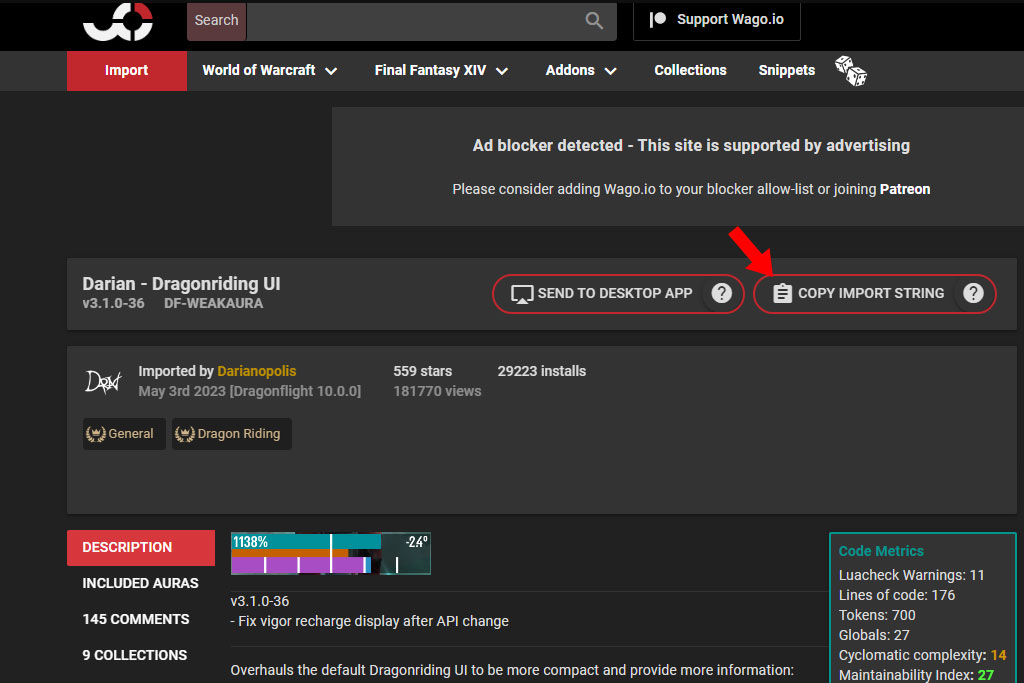Click the Wago.io logo icon

(118, 21)
